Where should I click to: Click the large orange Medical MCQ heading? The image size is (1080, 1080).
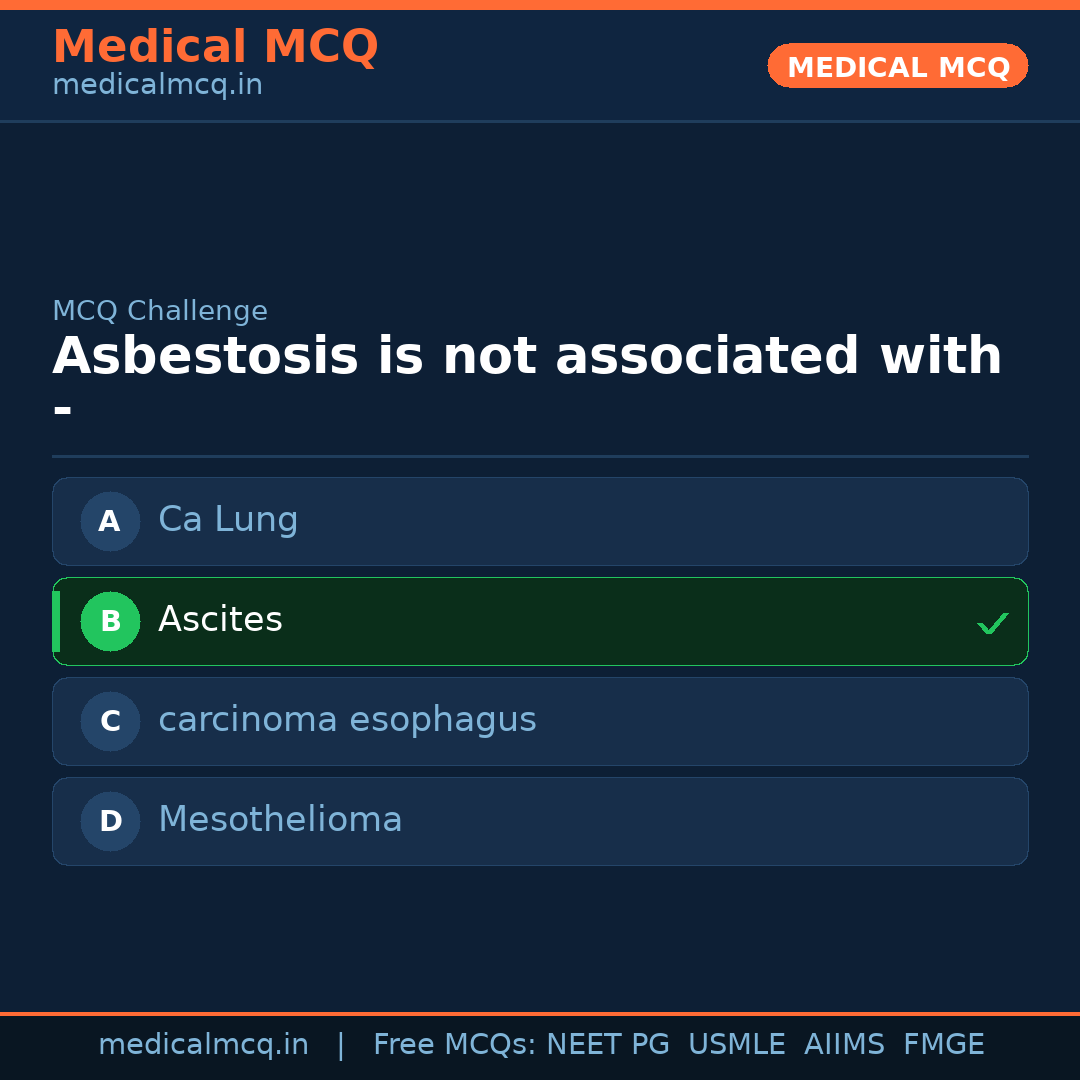215,47
